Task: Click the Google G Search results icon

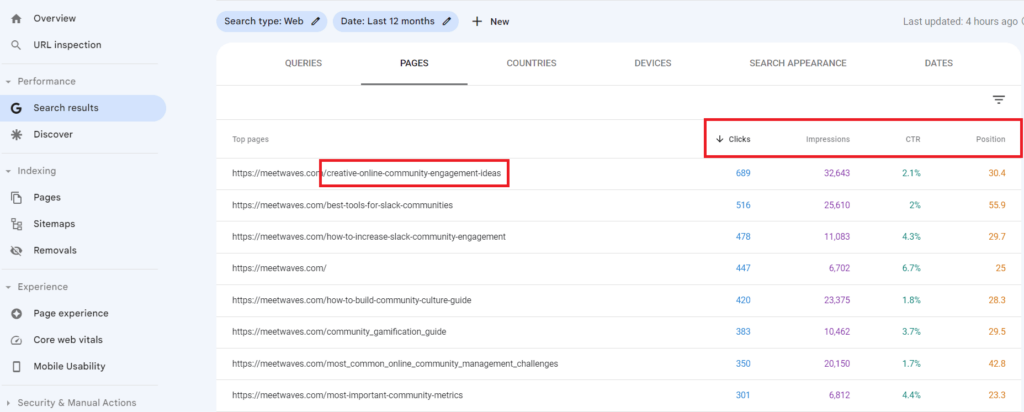Action: click(x=17, y=108)
